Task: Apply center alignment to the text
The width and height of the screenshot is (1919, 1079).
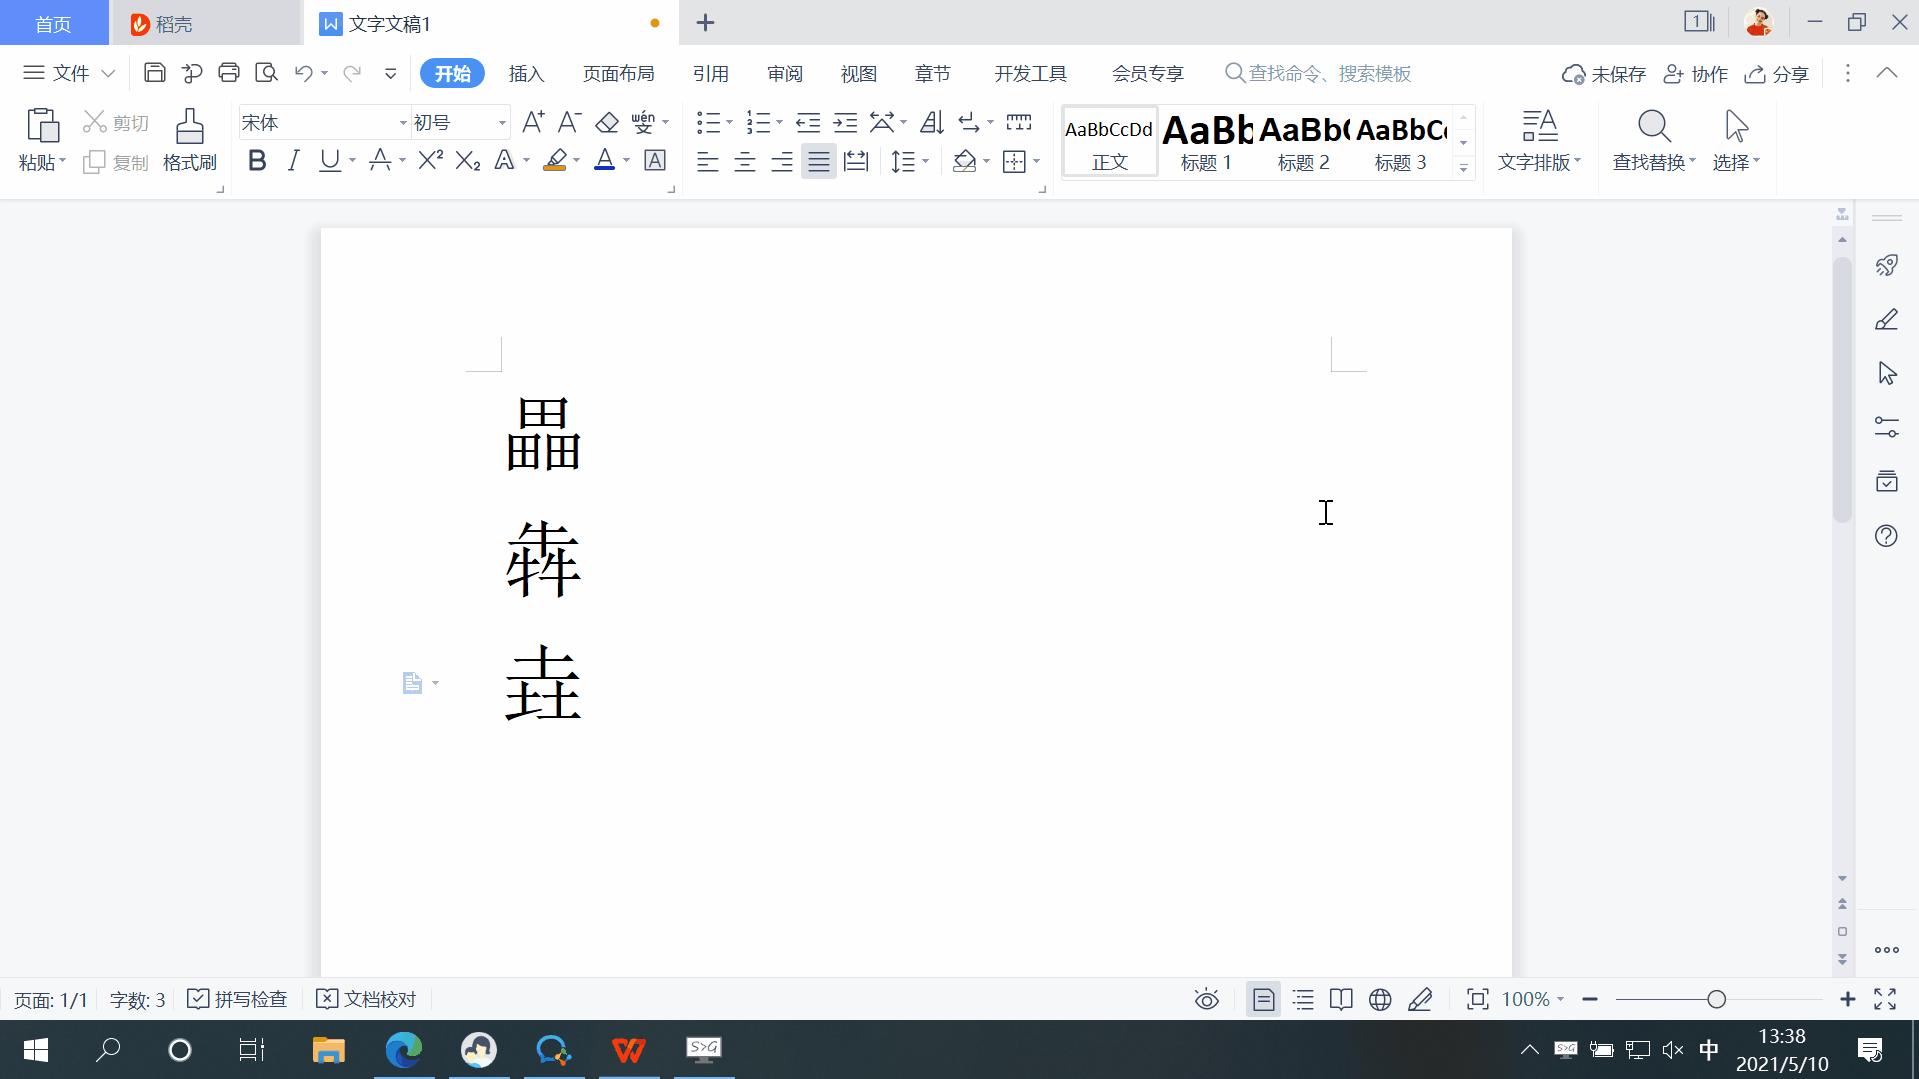Action: [744, 161]
